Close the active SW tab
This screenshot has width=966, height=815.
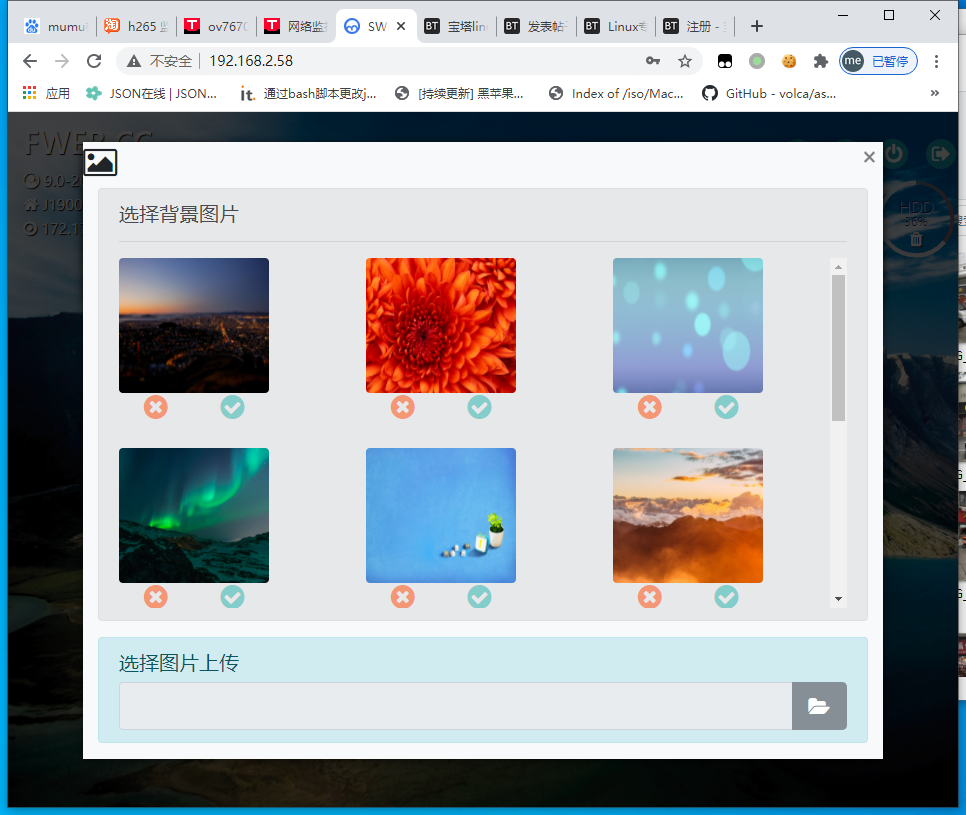pos(401,26)
